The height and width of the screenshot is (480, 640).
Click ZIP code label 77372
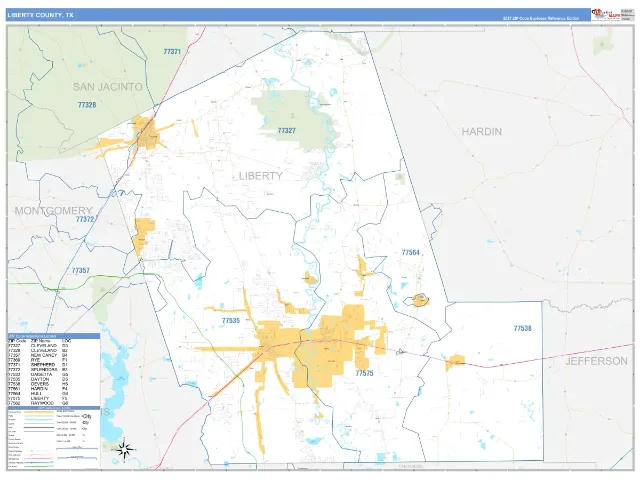pos(85,219)
